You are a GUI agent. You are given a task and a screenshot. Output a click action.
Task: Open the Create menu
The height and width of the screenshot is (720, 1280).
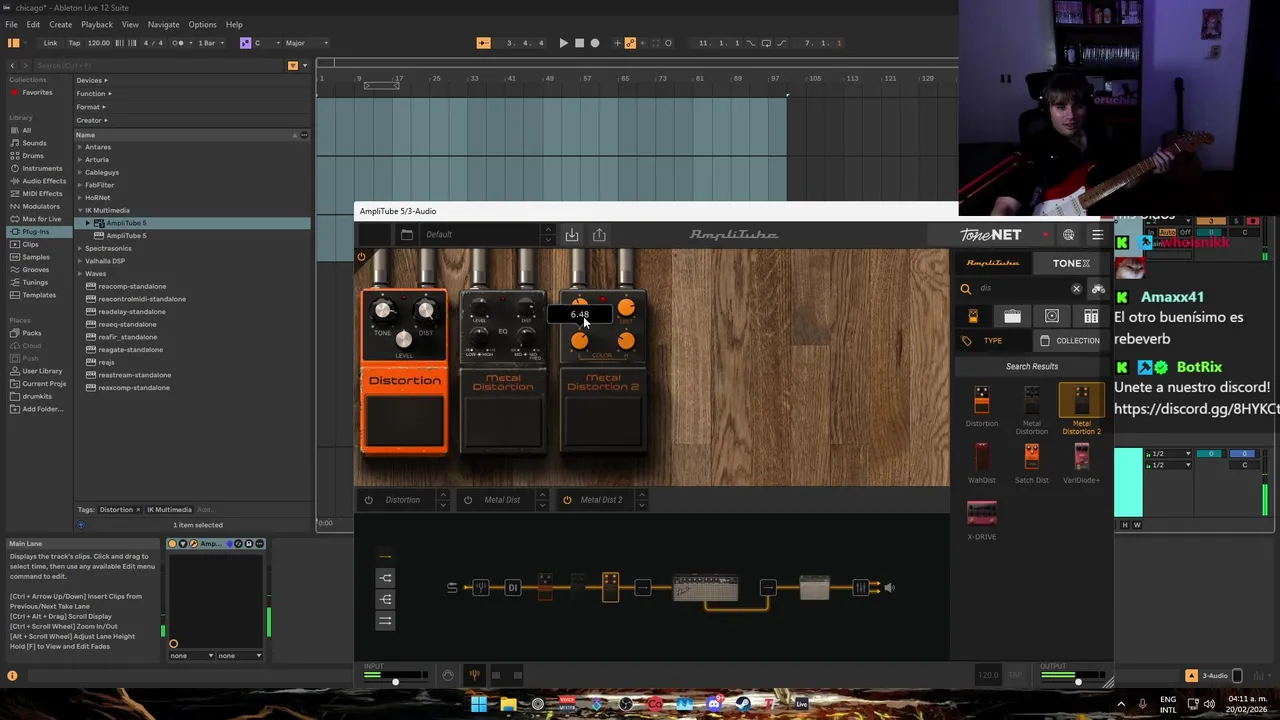click(60, 24)
